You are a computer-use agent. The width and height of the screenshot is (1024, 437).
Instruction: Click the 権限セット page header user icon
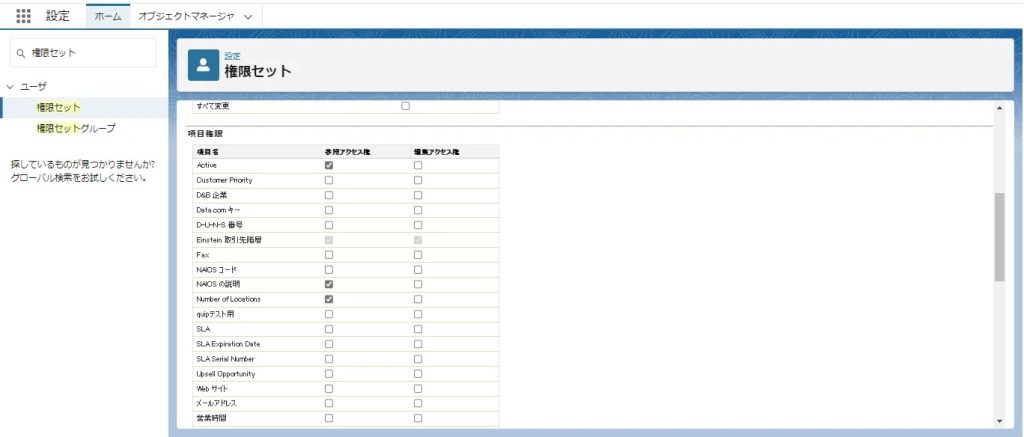pyautogui.click(x=203, y=65)
